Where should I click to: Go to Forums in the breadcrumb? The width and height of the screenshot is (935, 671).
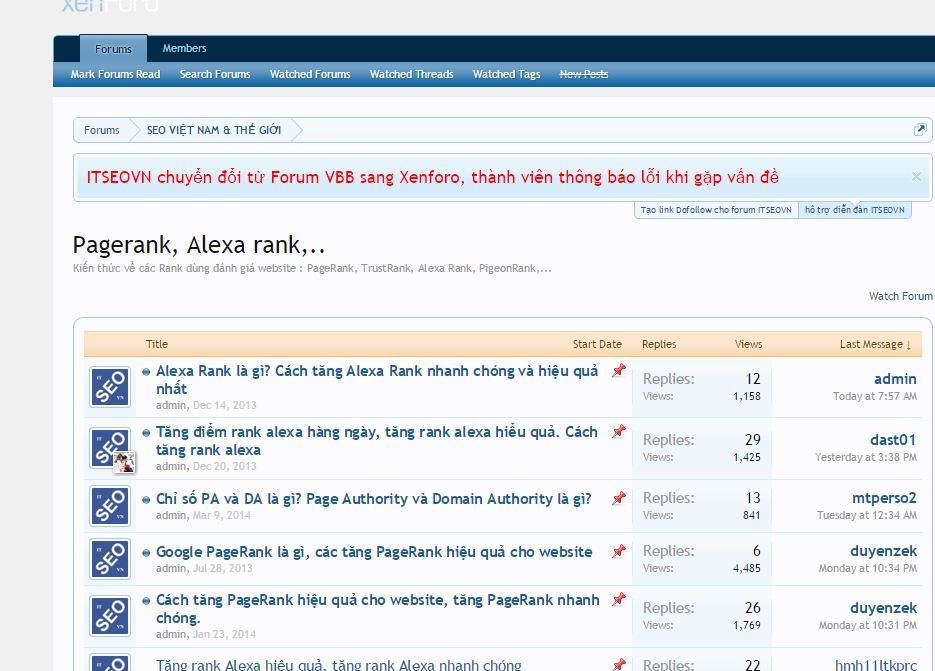point(101,130)
